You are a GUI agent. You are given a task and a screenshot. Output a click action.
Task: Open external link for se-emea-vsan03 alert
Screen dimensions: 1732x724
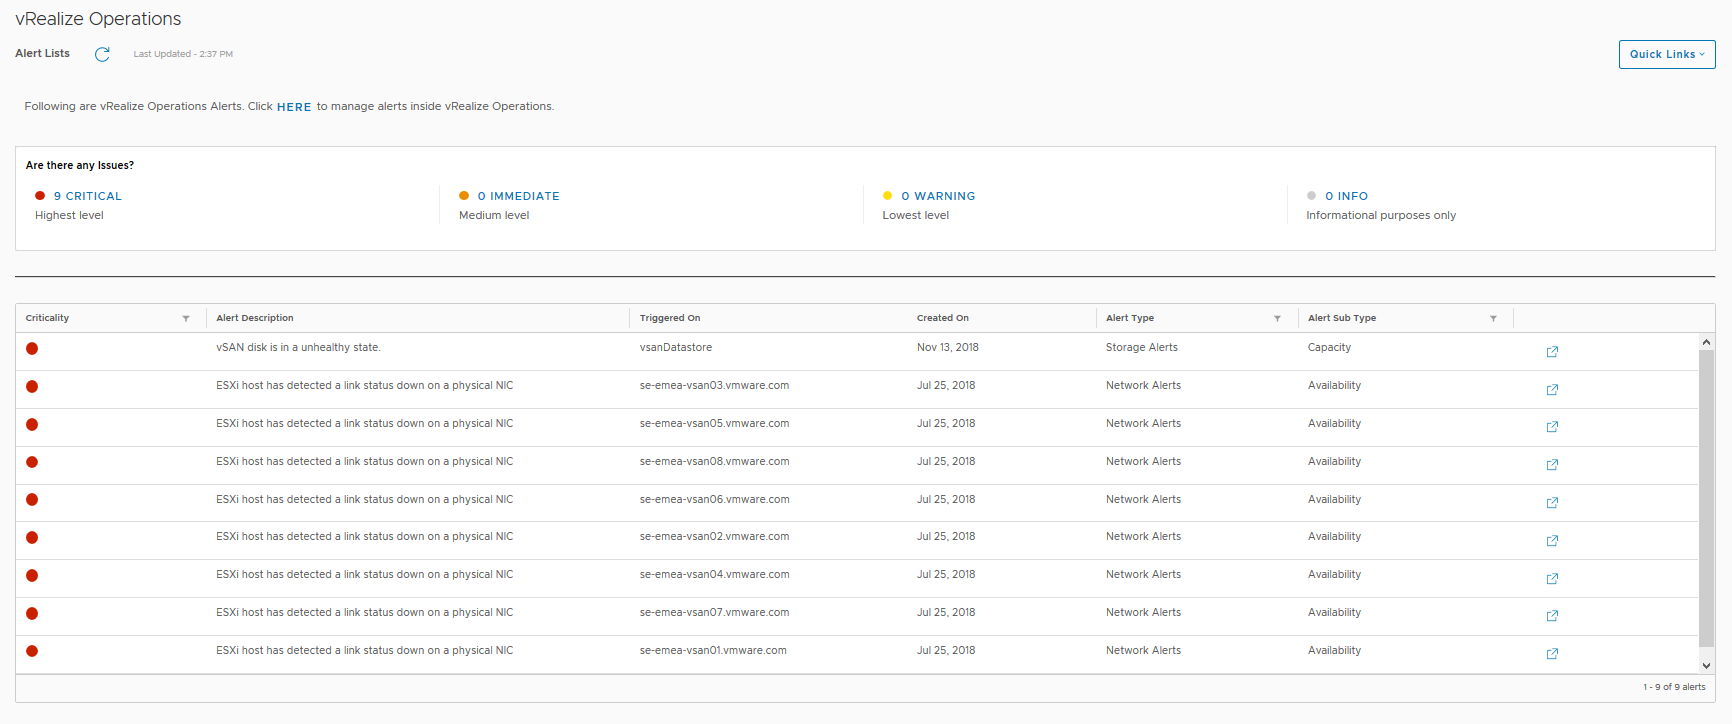tap(1552, 389)
